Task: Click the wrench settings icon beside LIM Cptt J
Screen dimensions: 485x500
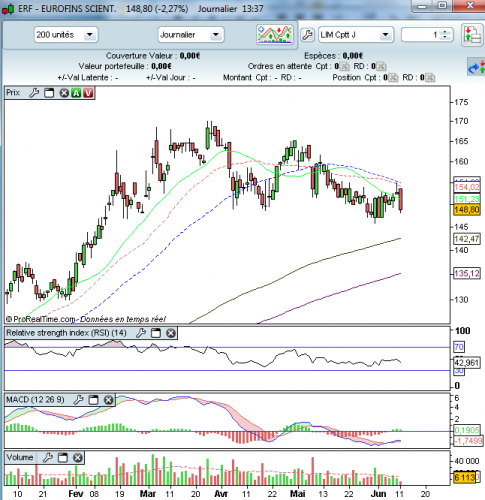Action: tap(307, 35)
